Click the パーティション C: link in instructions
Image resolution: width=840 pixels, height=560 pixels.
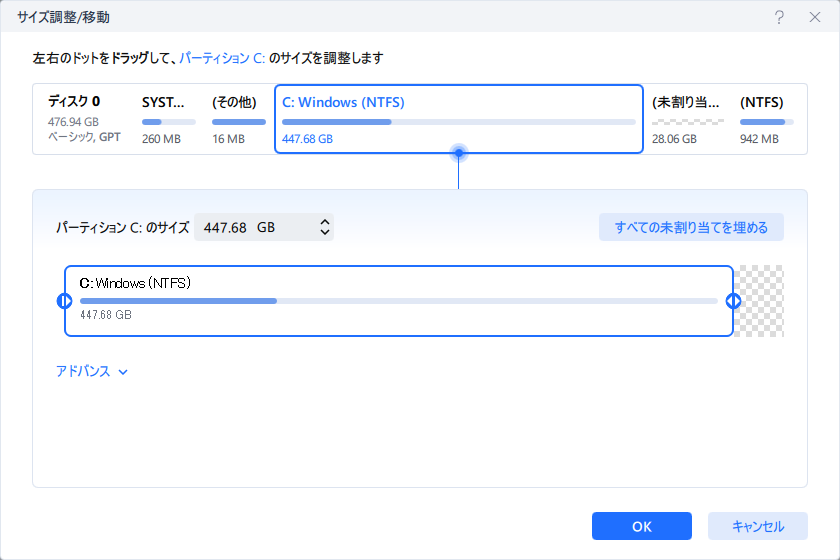click(222, 58)
